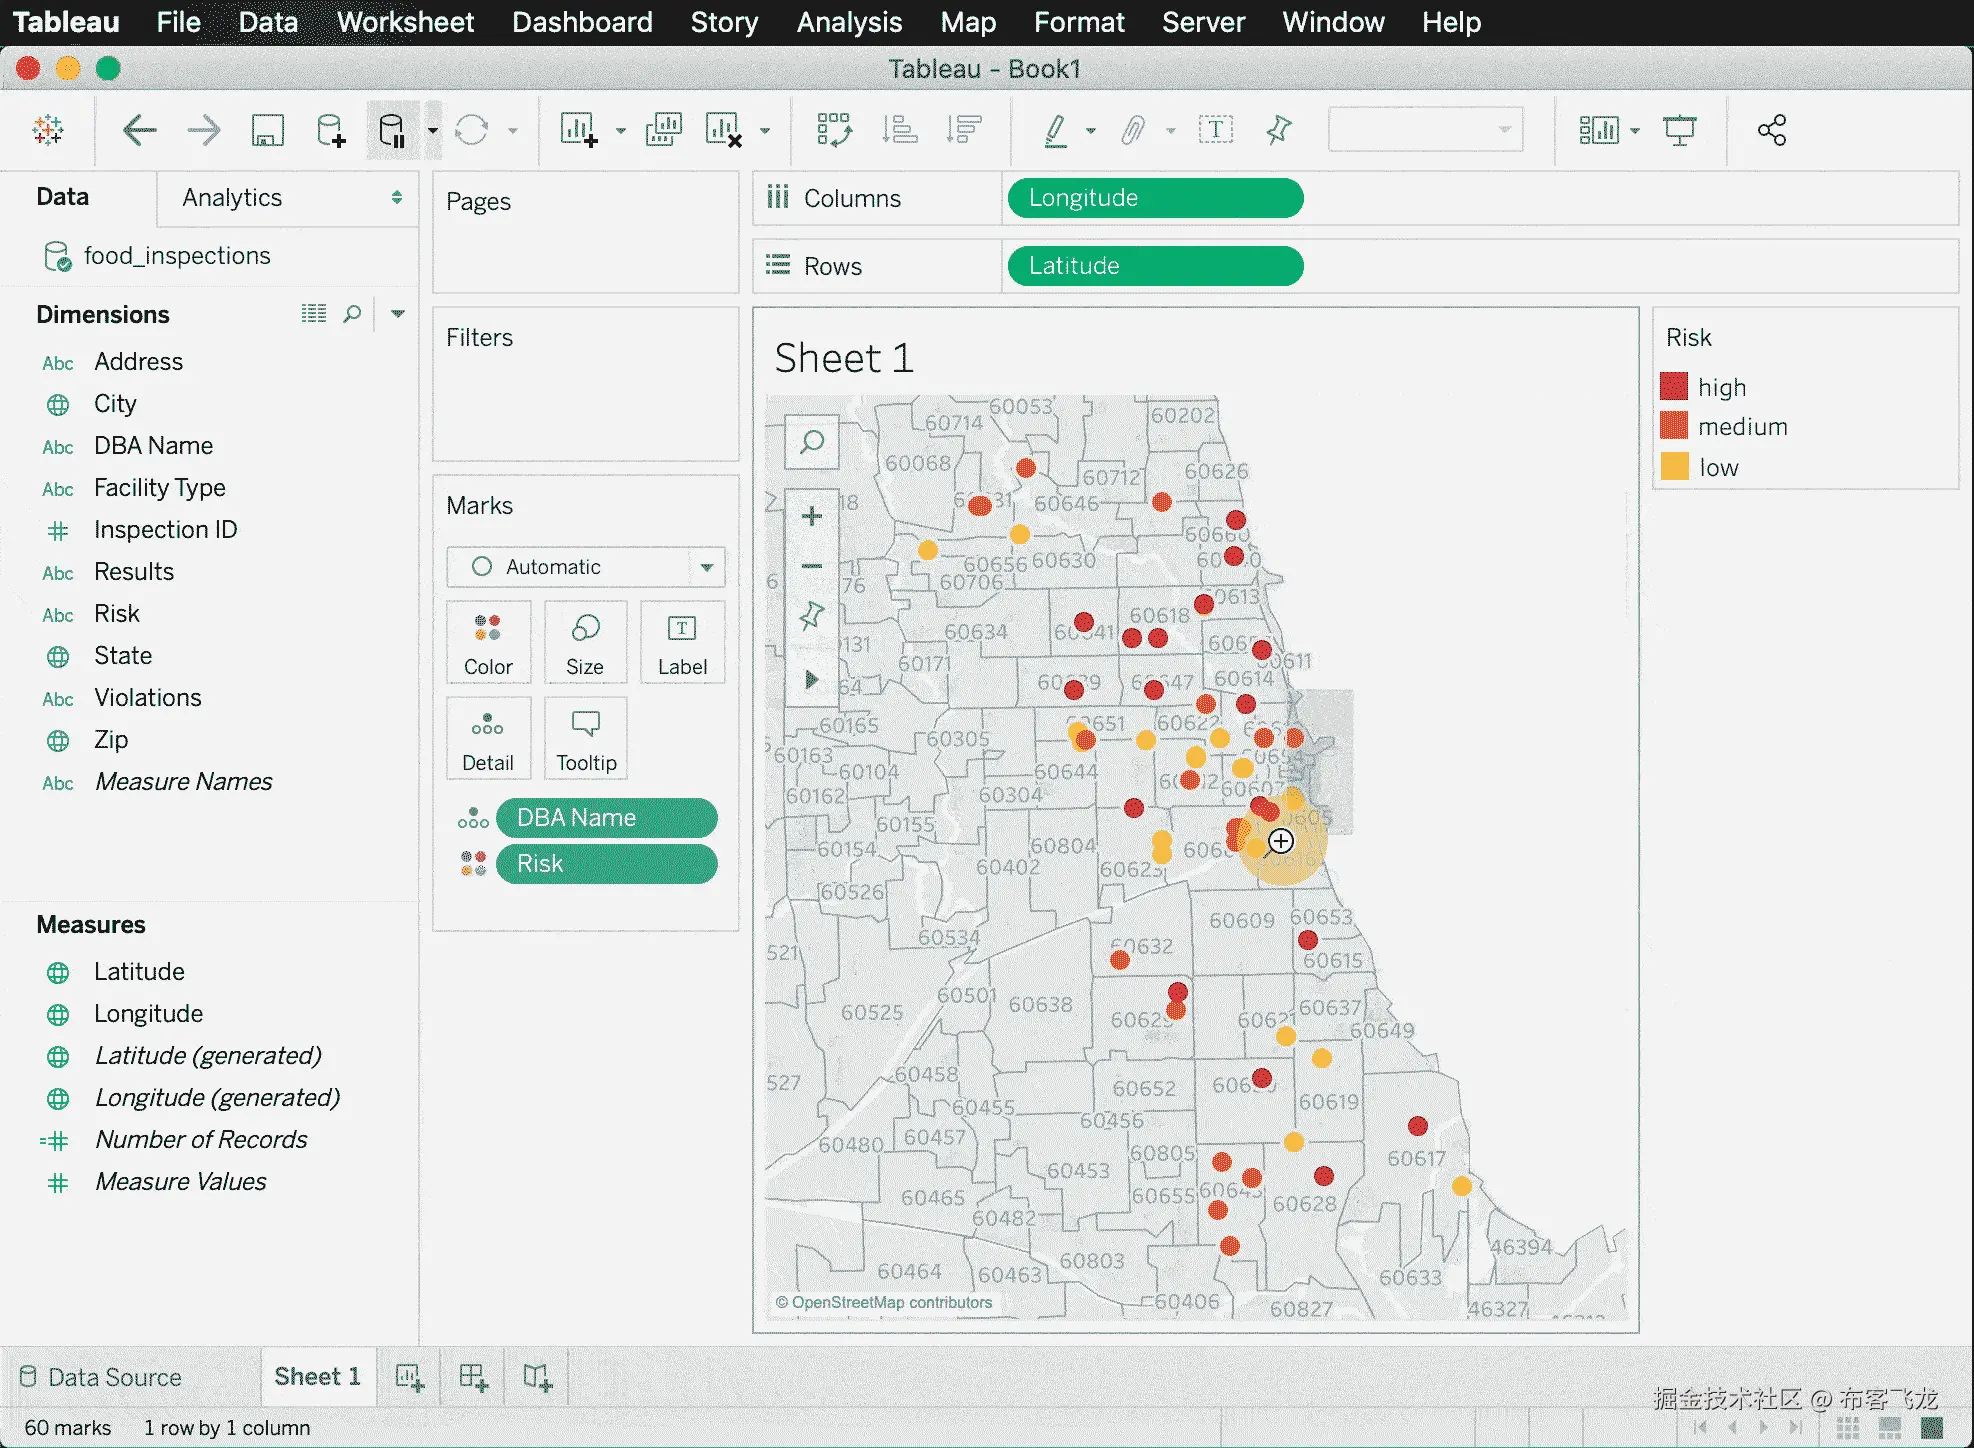Click the Color button on Marks card
The width and height of the screenshot is (1974, 1448).
point(488,643)
